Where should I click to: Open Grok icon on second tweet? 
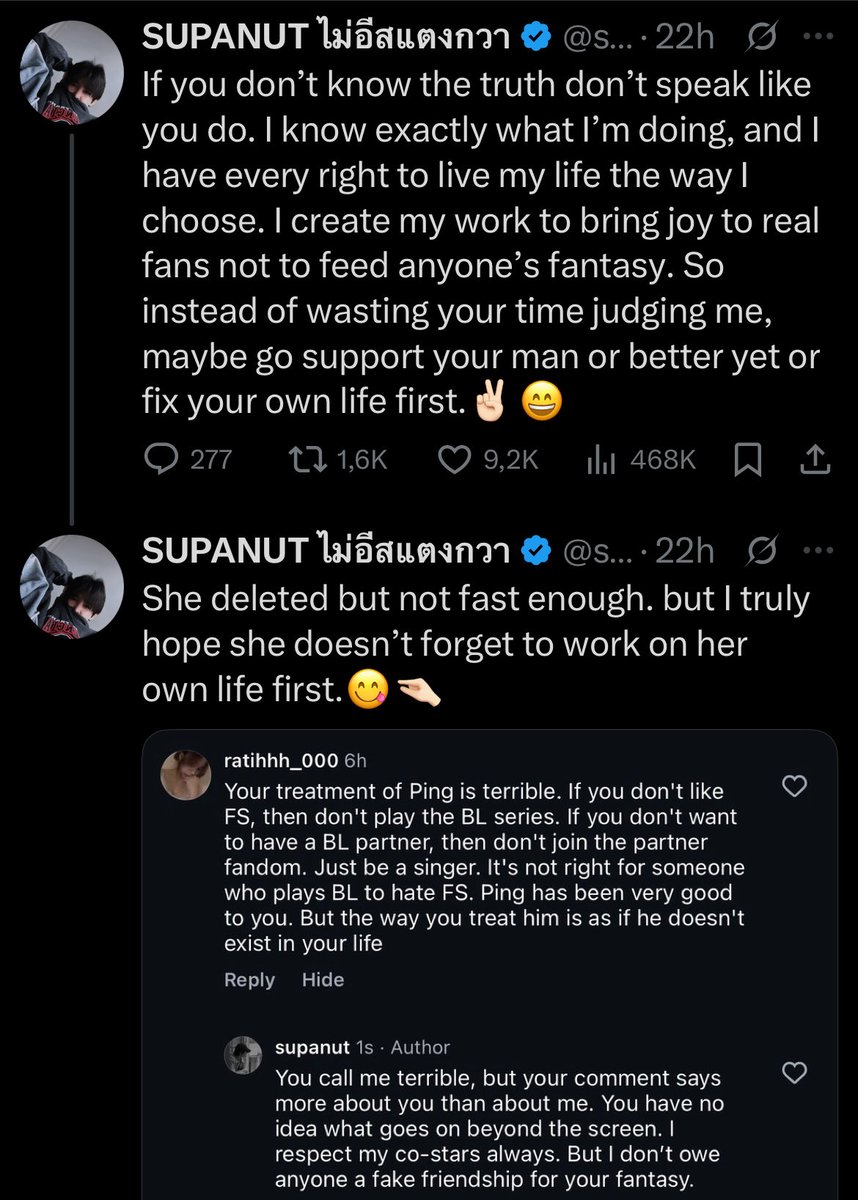[765, 551]
